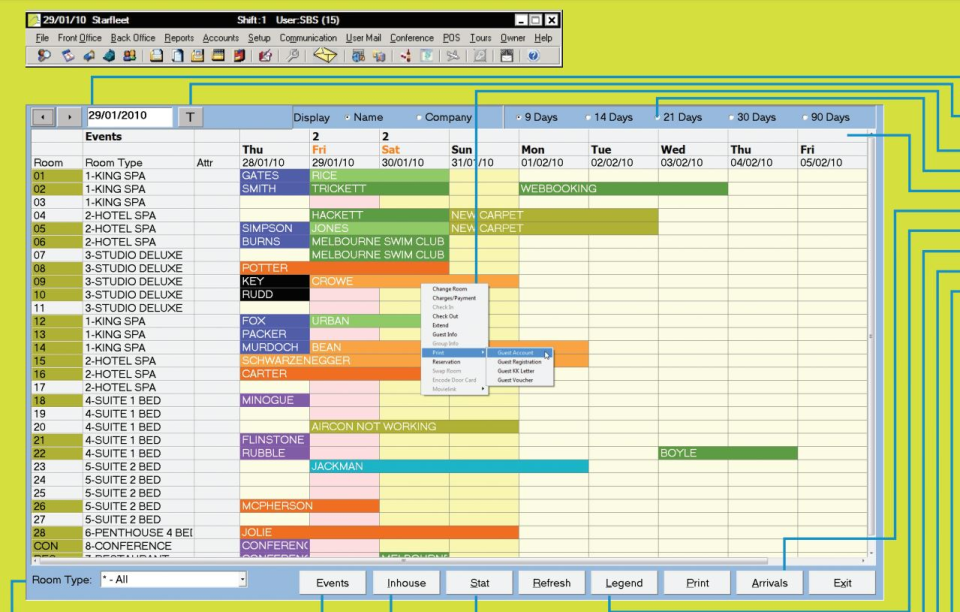Viewport: 960px width, 612px height.
Task: Open the blue question mark help icon
Action: [x=533, y=56]
